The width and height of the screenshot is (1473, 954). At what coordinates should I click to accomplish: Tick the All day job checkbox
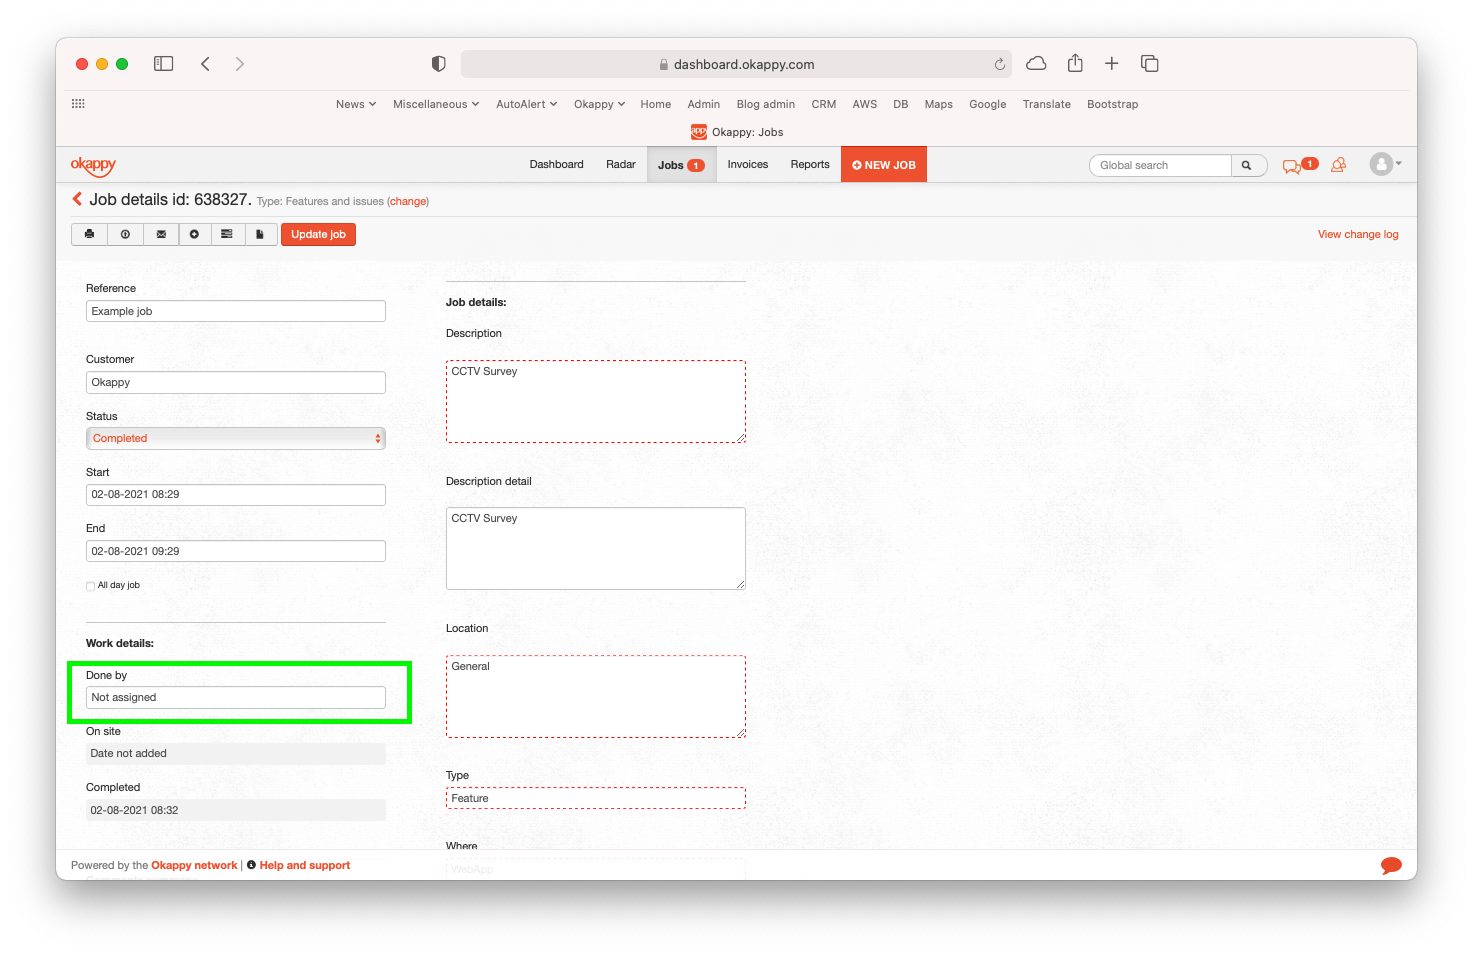(91, 586)
